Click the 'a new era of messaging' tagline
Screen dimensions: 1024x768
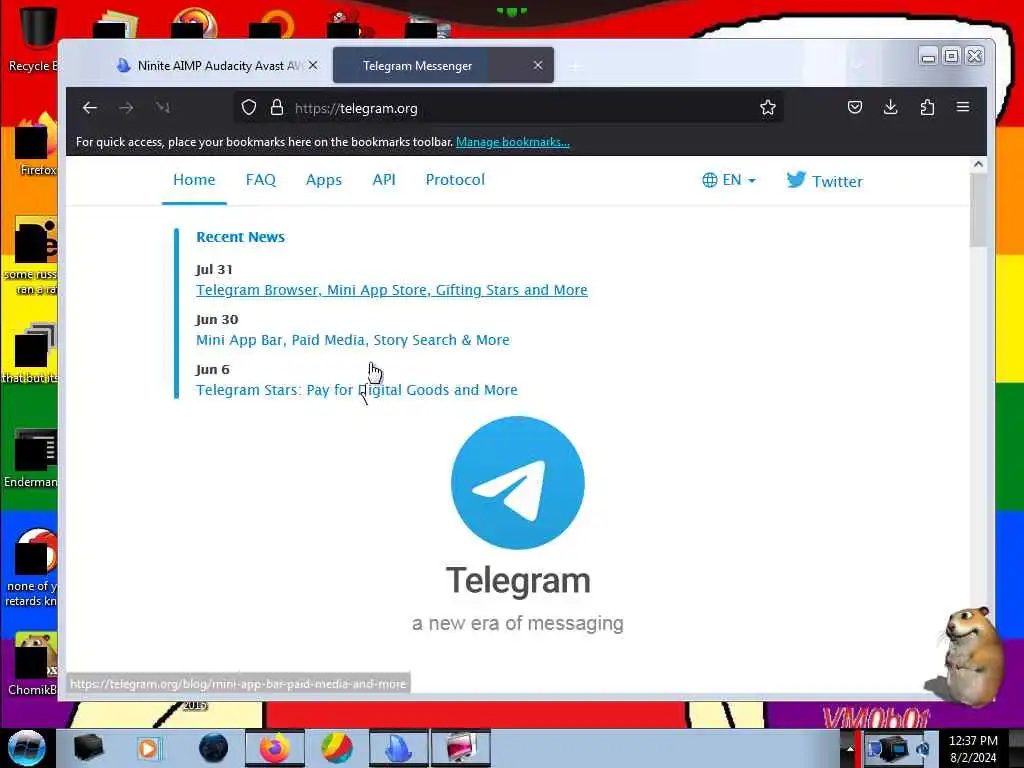[518, 624]
